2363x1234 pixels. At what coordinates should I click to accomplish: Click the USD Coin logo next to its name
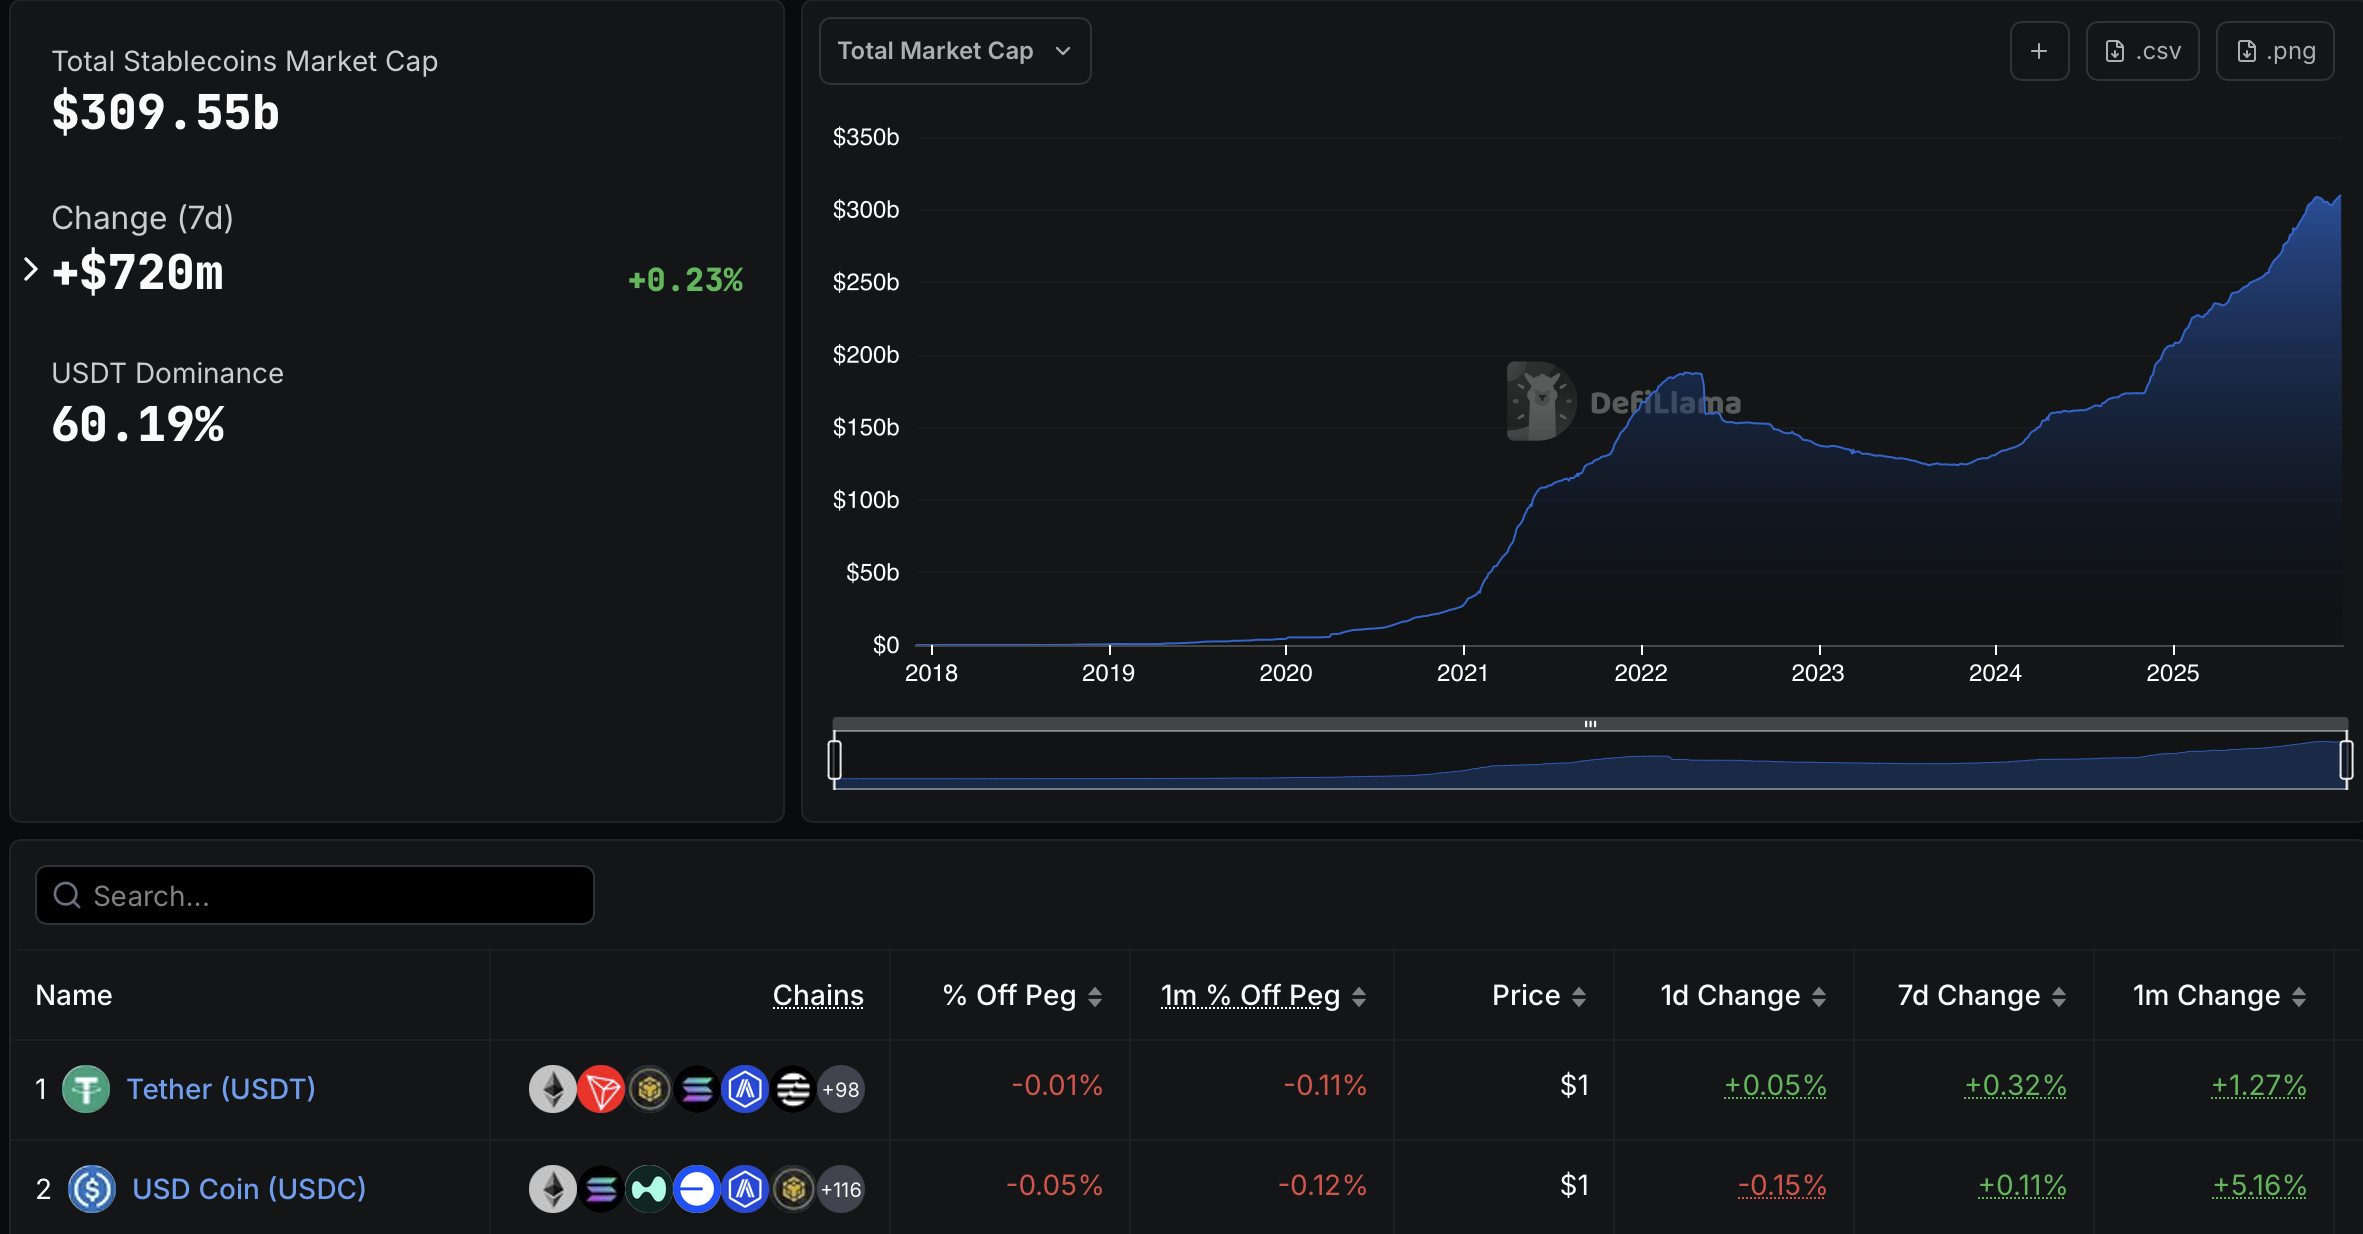point(92,1189)
